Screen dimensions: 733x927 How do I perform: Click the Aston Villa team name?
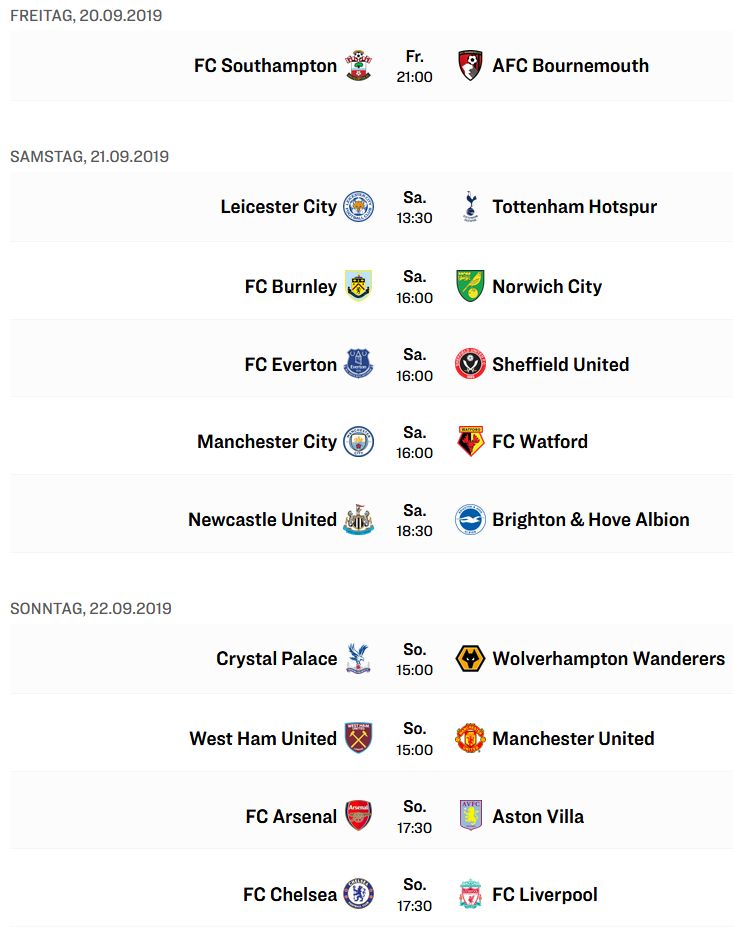click(539, 816)
